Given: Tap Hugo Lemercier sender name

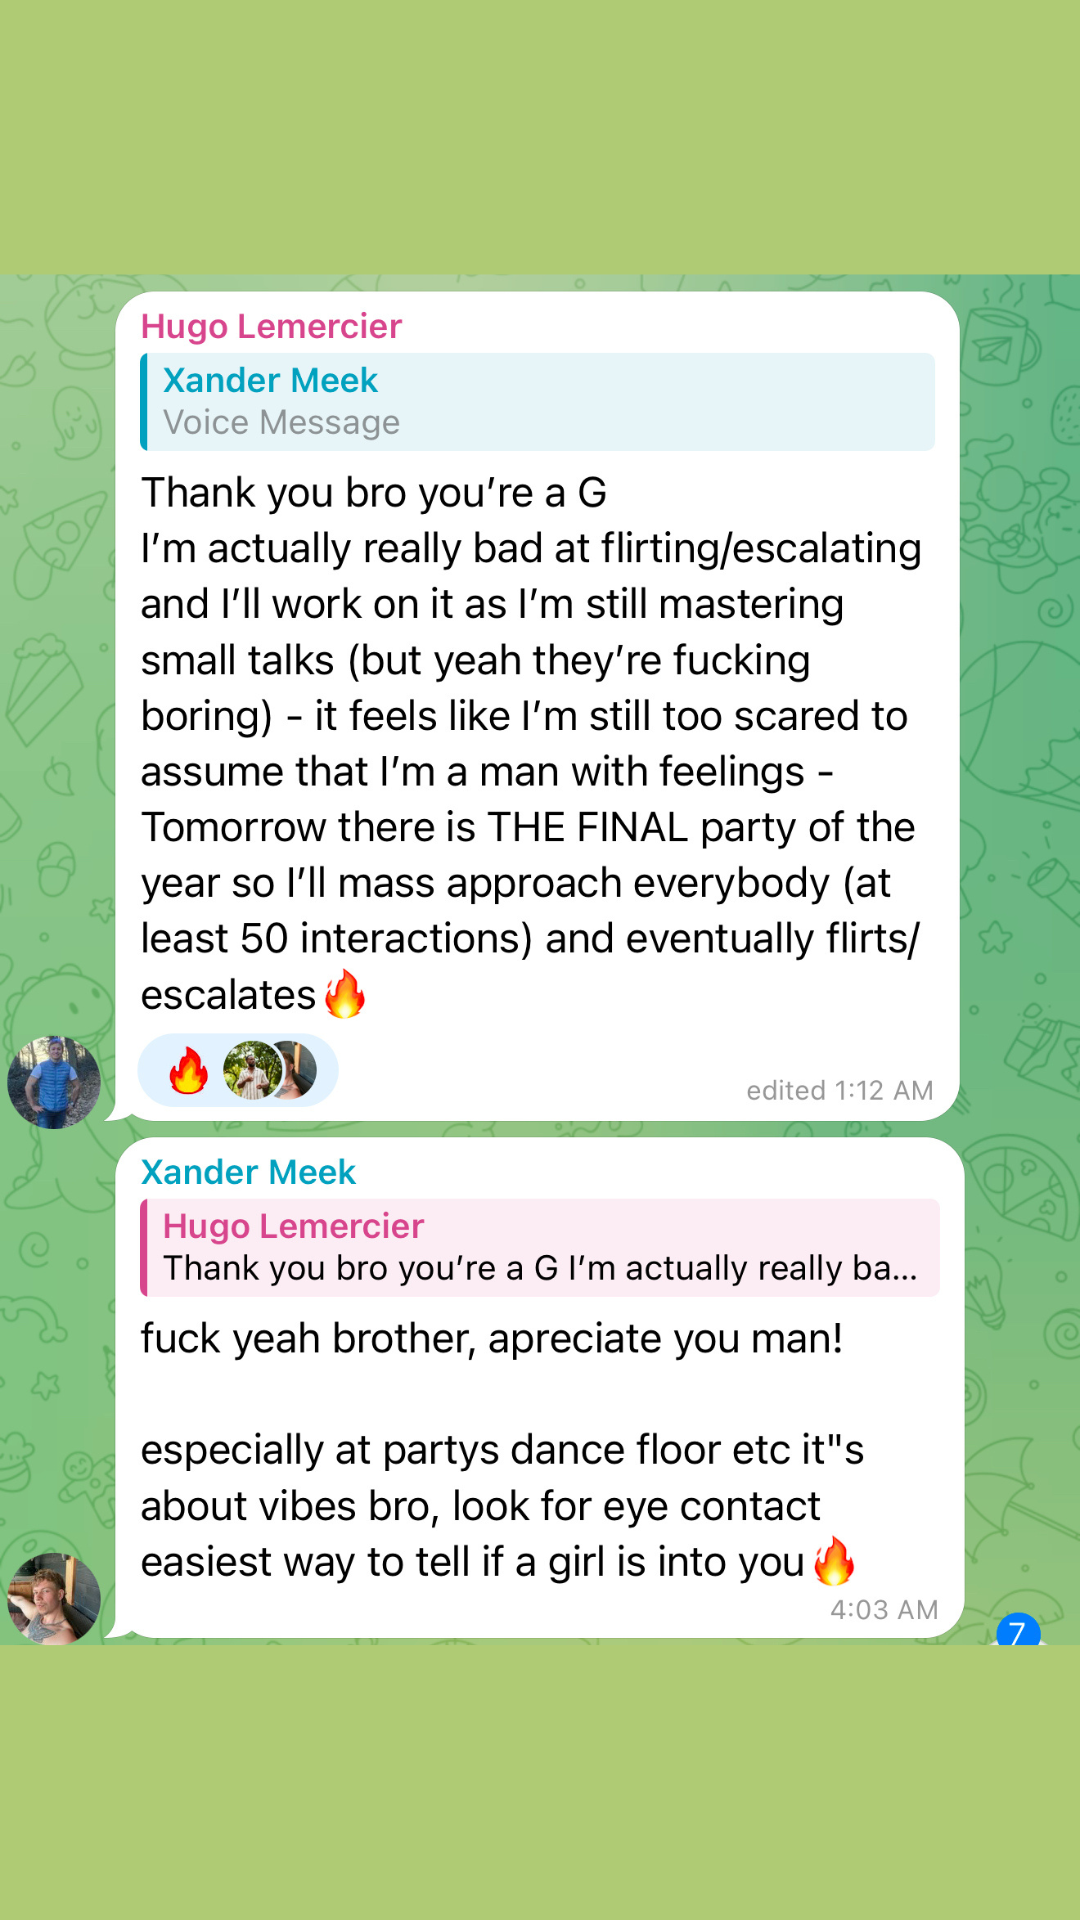Looking at the screenshot, I should 271,326.
